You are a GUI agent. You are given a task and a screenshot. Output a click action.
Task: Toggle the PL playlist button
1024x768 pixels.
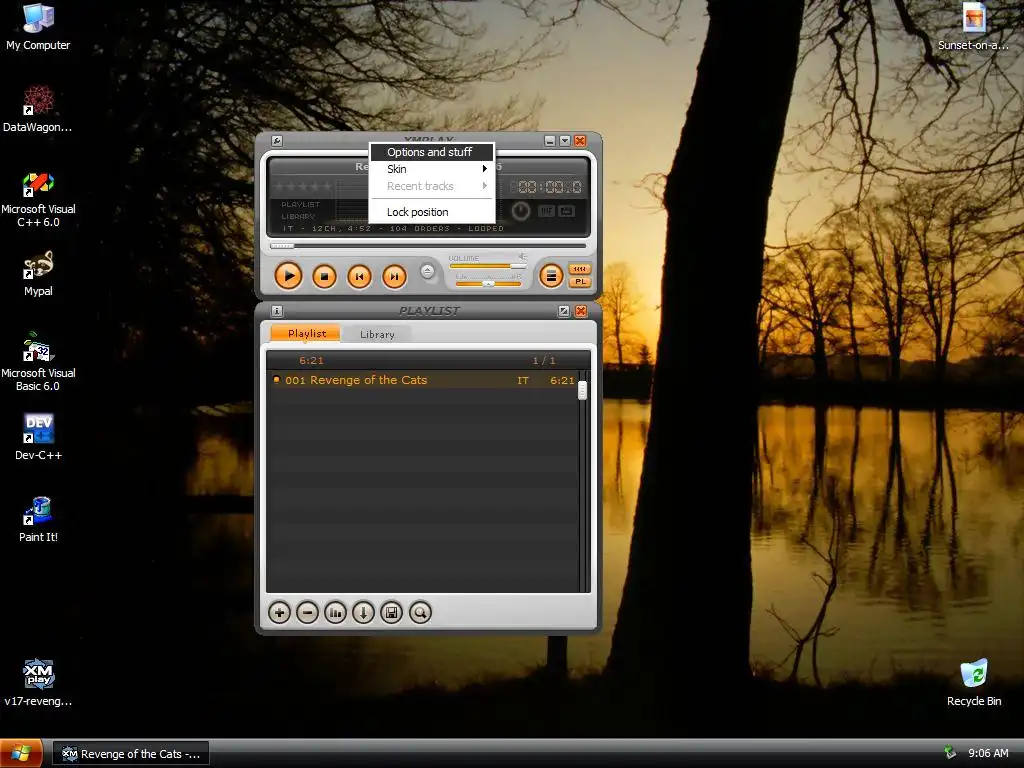coord(580,282)
